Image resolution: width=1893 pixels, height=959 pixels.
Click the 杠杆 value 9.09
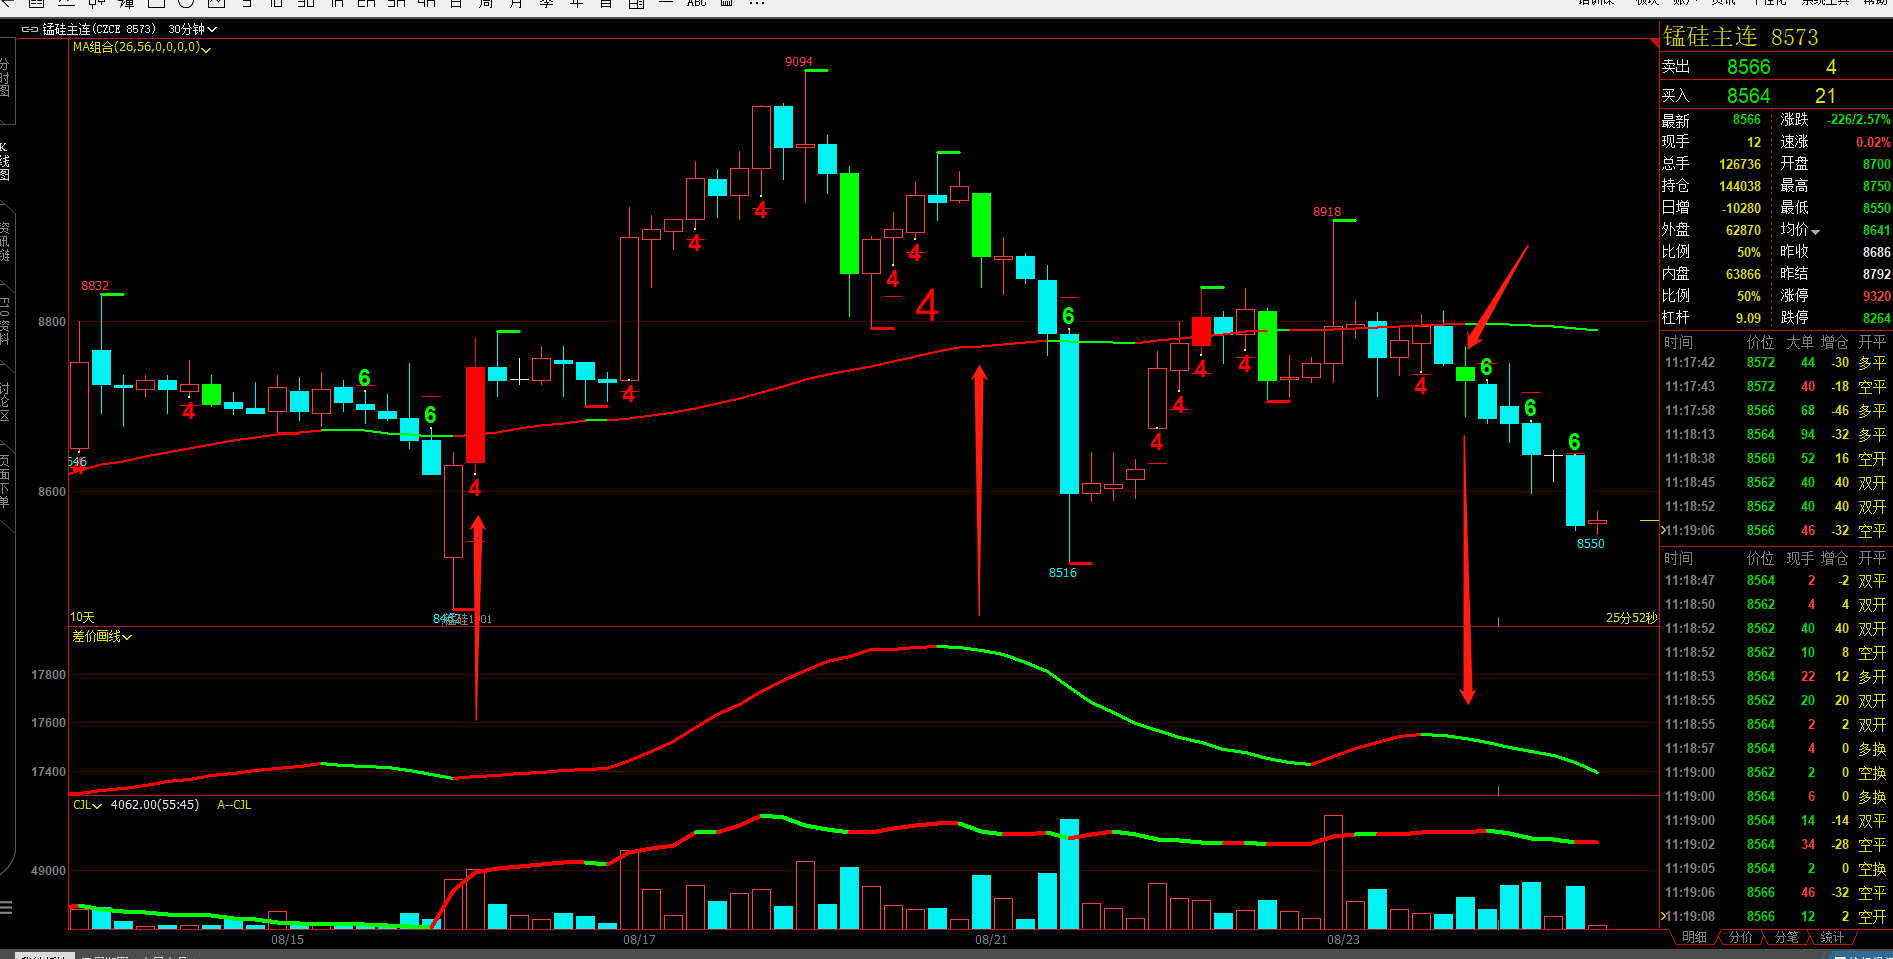point(1748,318)
